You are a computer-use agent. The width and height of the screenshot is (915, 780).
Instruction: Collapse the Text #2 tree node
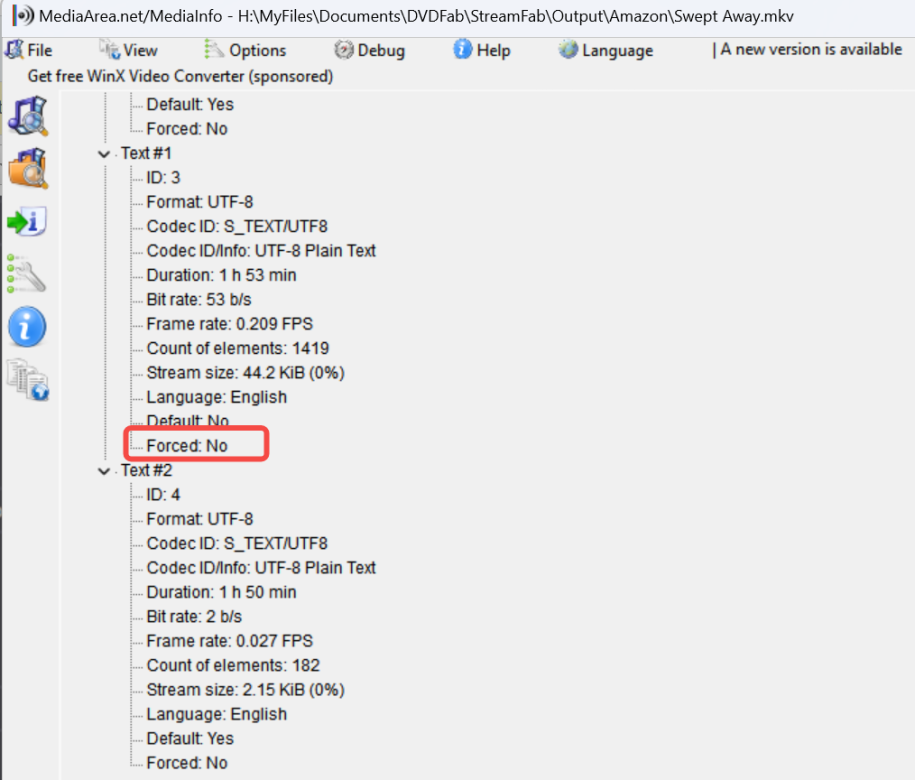click(104, 471)
